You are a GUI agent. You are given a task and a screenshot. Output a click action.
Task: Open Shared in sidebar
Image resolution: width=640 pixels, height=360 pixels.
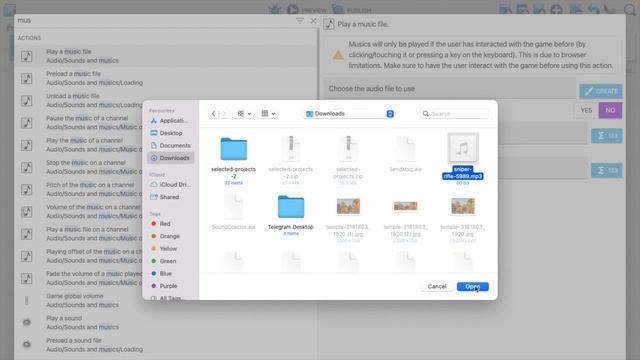coord(165,197)
